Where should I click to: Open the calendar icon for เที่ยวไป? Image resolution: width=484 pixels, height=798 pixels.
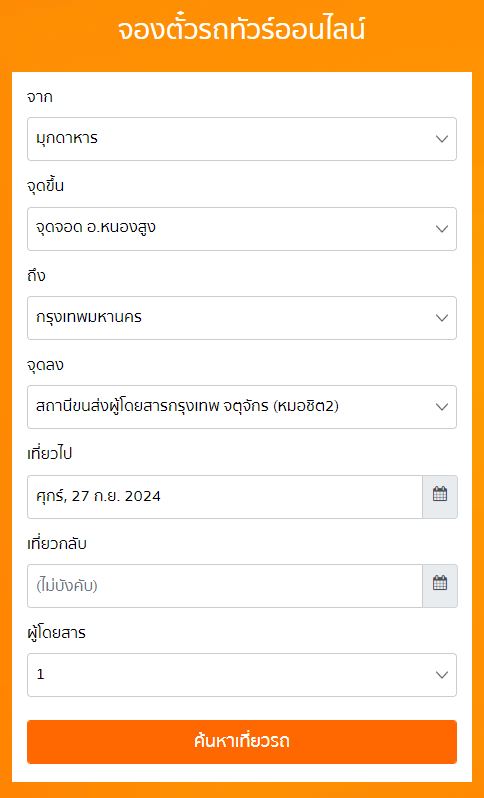point(440,497)
